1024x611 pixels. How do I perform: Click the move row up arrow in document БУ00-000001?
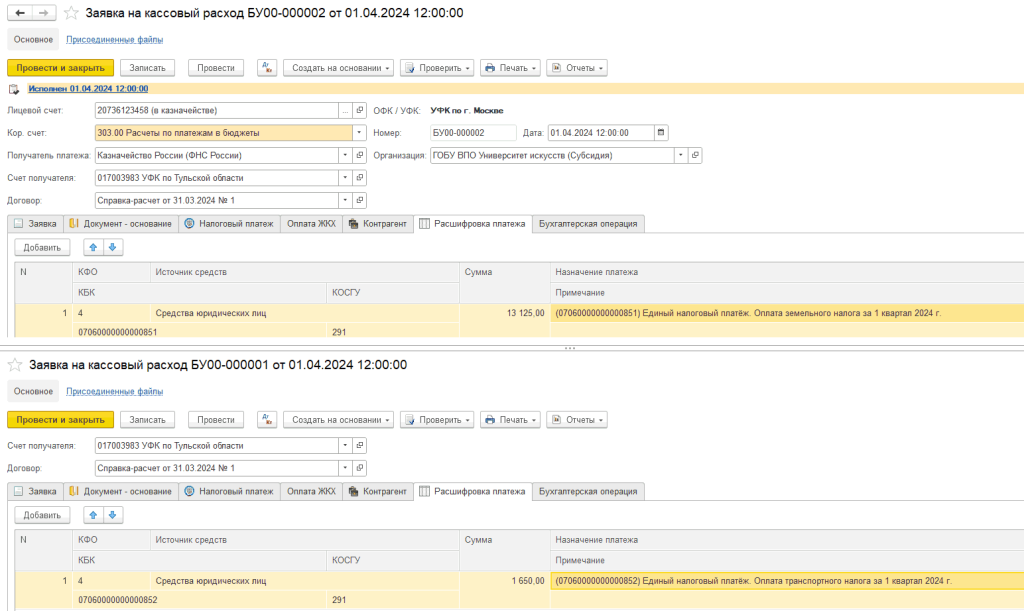(93, 515)
